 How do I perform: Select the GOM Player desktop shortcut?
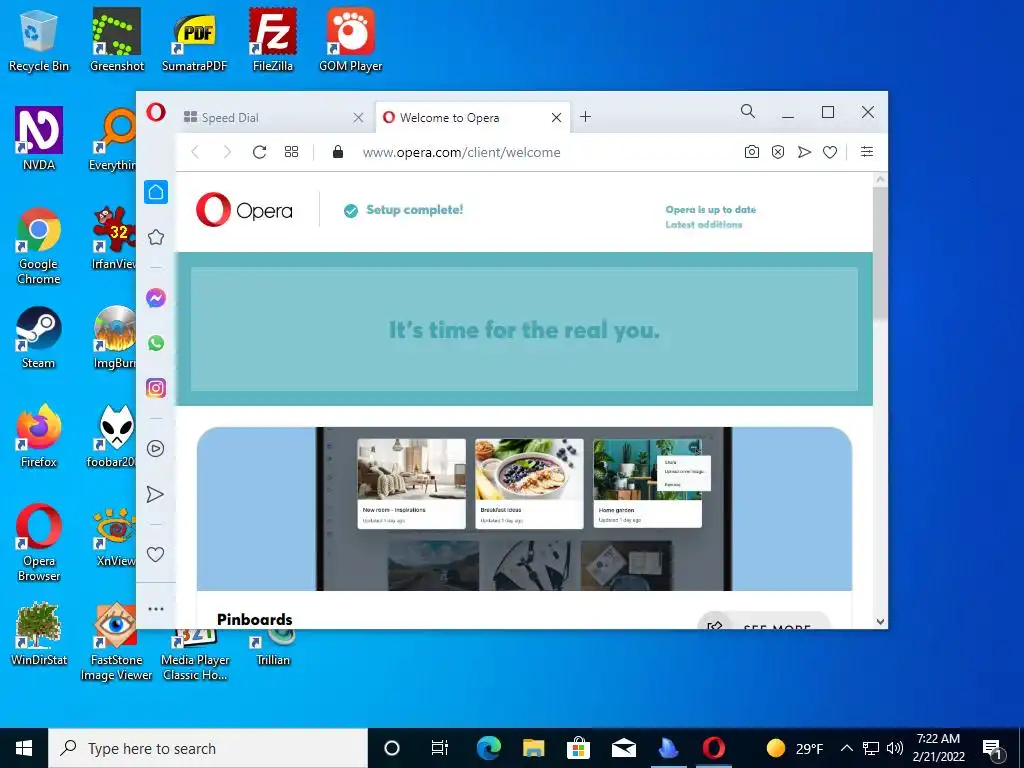pyautogui.click(x=351, y=40)
